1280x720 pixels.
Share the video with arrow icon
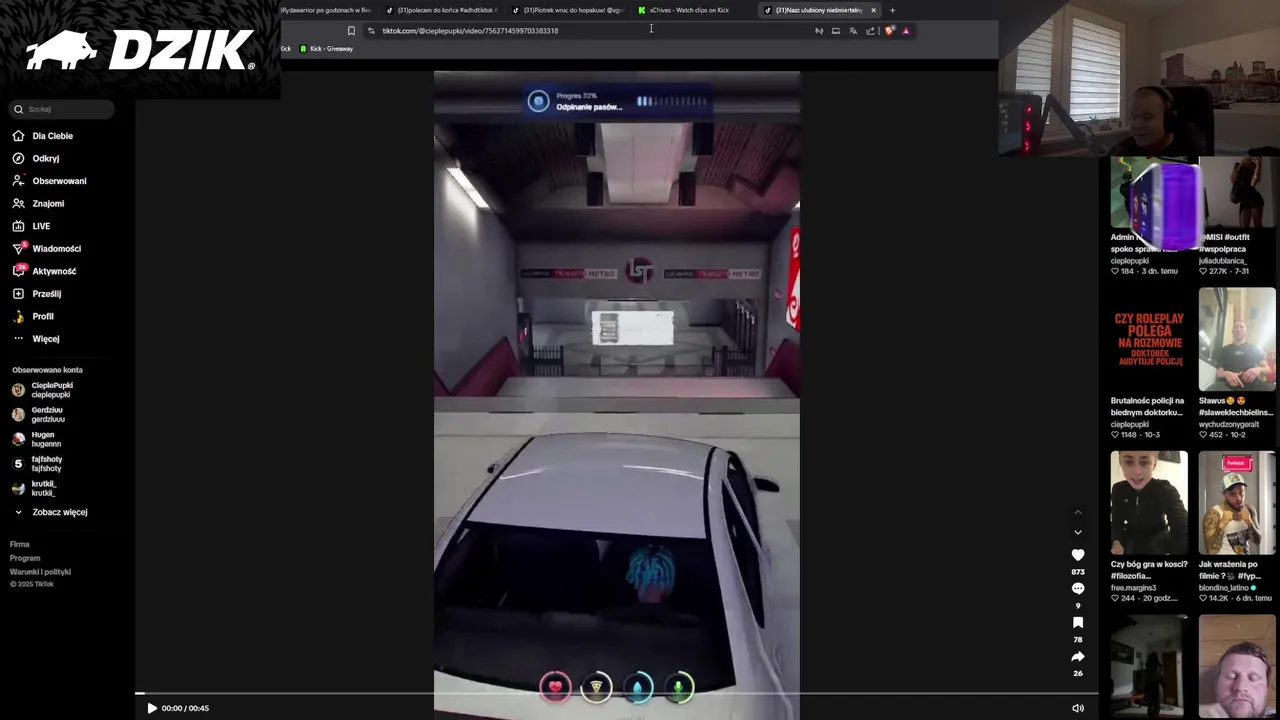click(x=1078, y=657)
